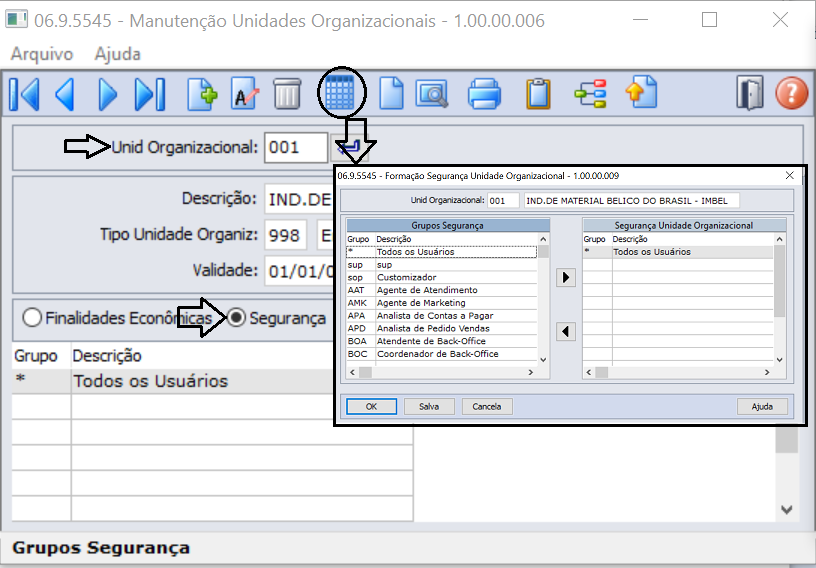The height and width of the screenshot is (568, 816).
Task: Click main grid Grupo column header
Action: click(35, 356)
